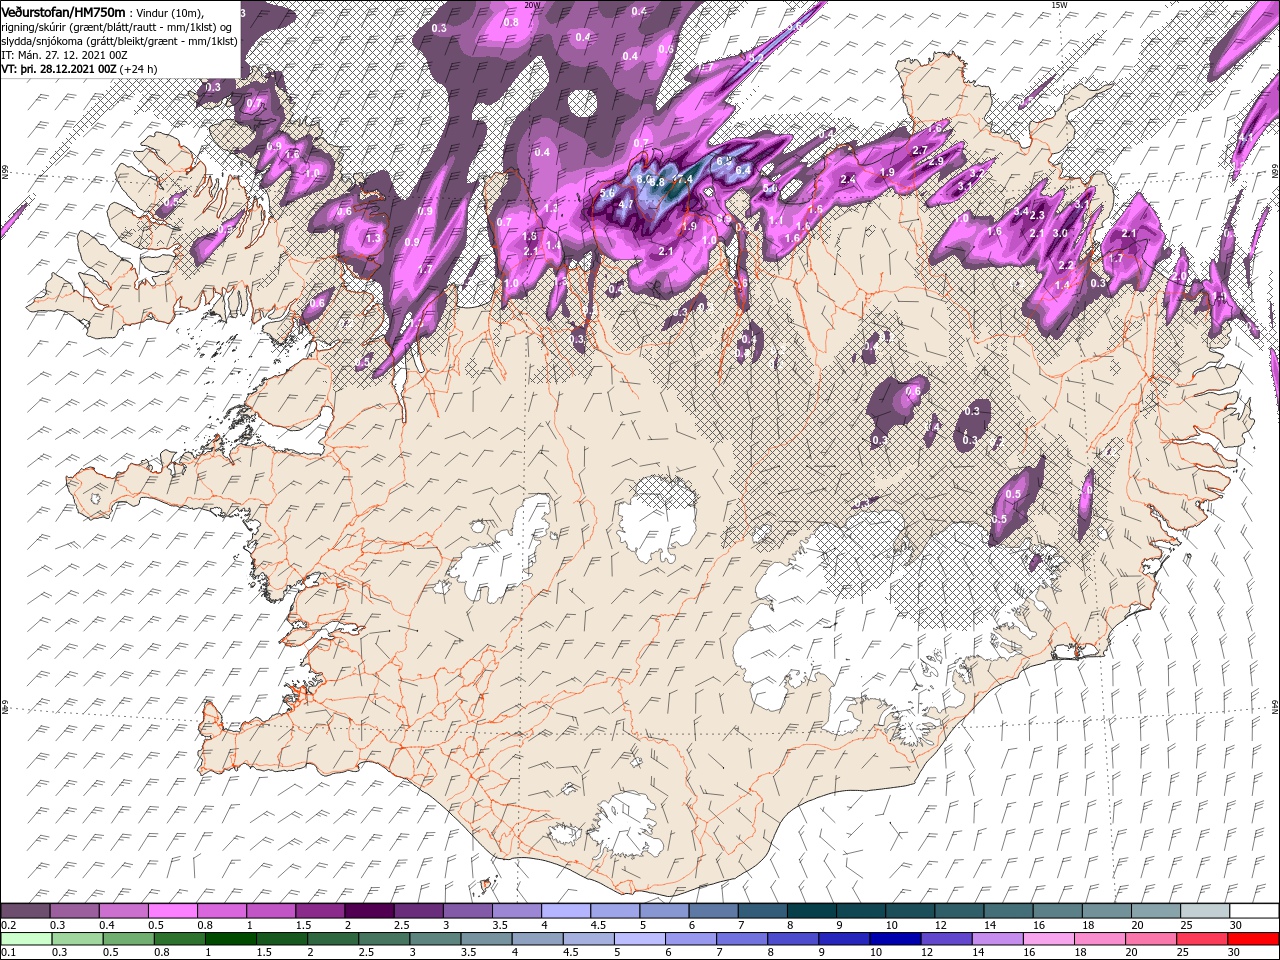
Task: Click the 'rigning/skúrir' legend description line
Action: [x=118, y=27]
